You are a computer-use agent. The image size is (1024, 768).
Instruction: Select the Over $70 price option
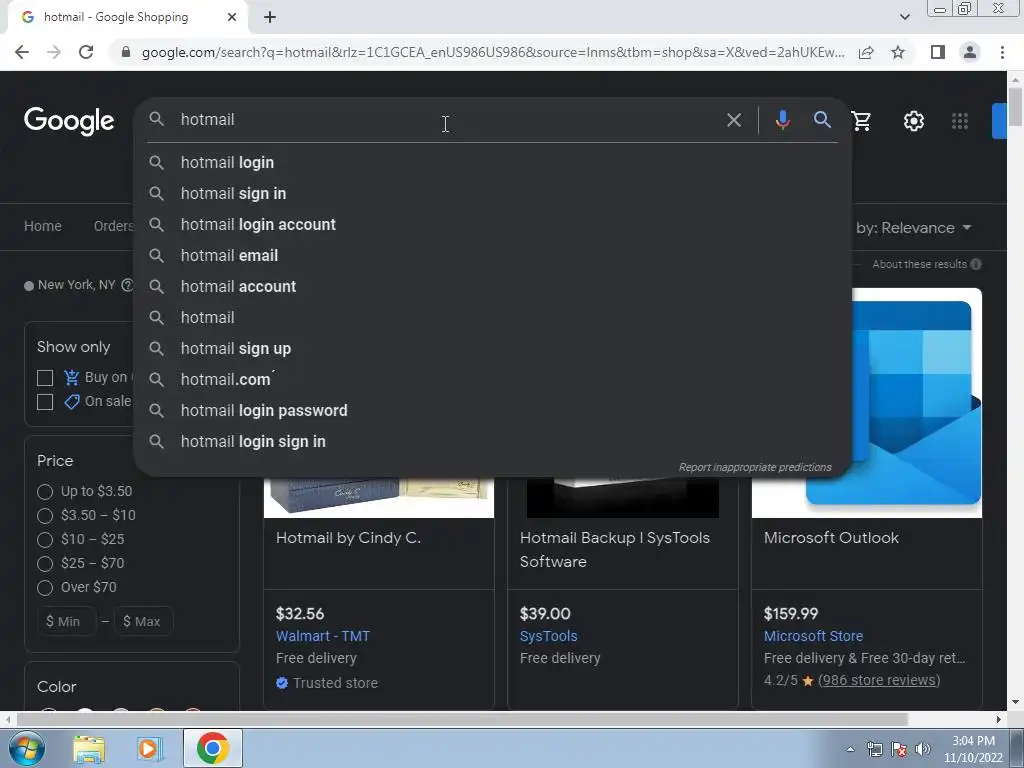click(44, 588)
